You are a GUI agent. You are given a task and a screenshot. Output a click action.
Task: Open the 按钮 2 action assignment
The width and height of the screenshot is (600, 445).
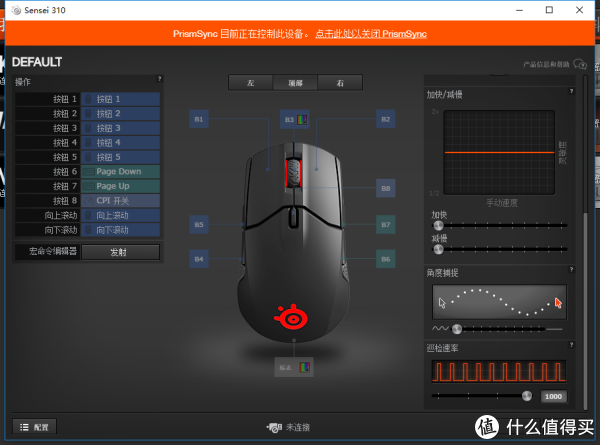pos(120,114)
